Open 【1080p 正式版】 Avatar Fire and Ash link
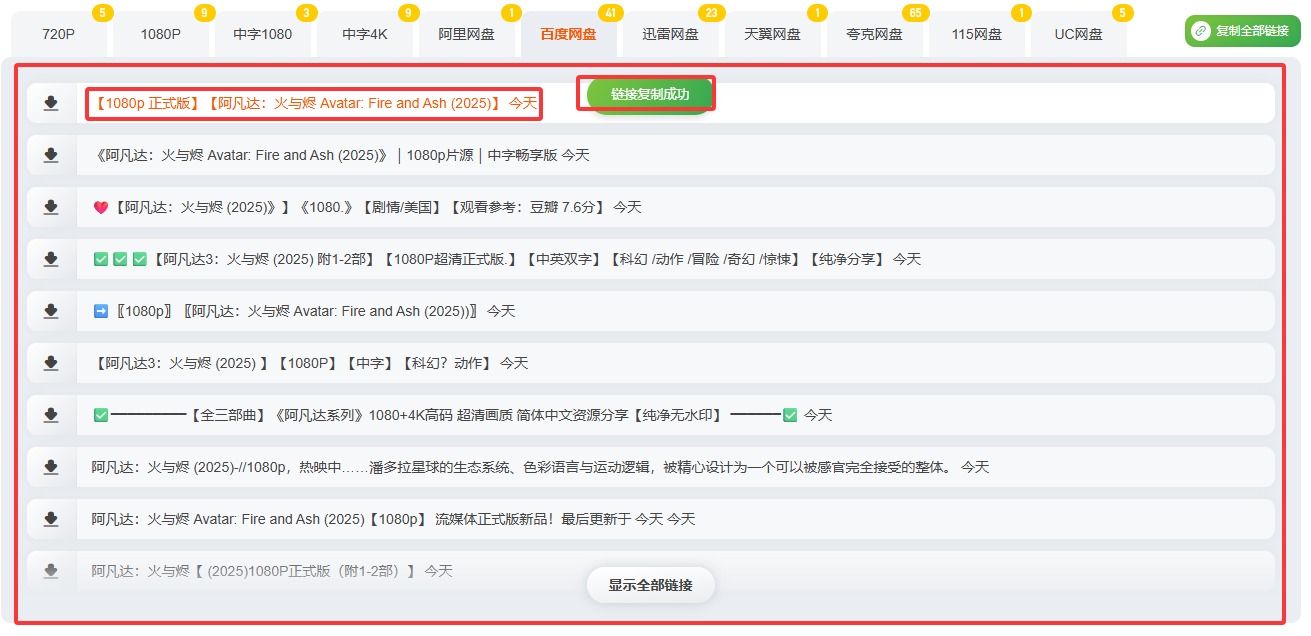Viewport: 1311px width, 636px height. click(314, 103)
